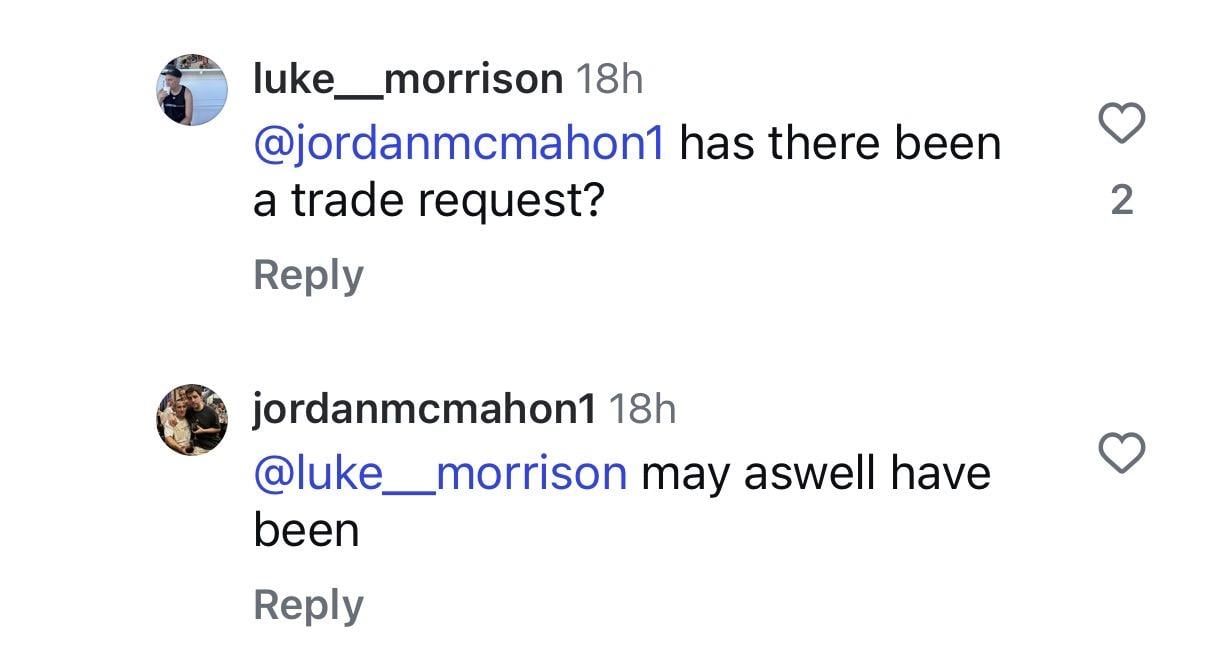
Task: Open the blue @jordanmcmahon1 mention
Action: point(459,144)
